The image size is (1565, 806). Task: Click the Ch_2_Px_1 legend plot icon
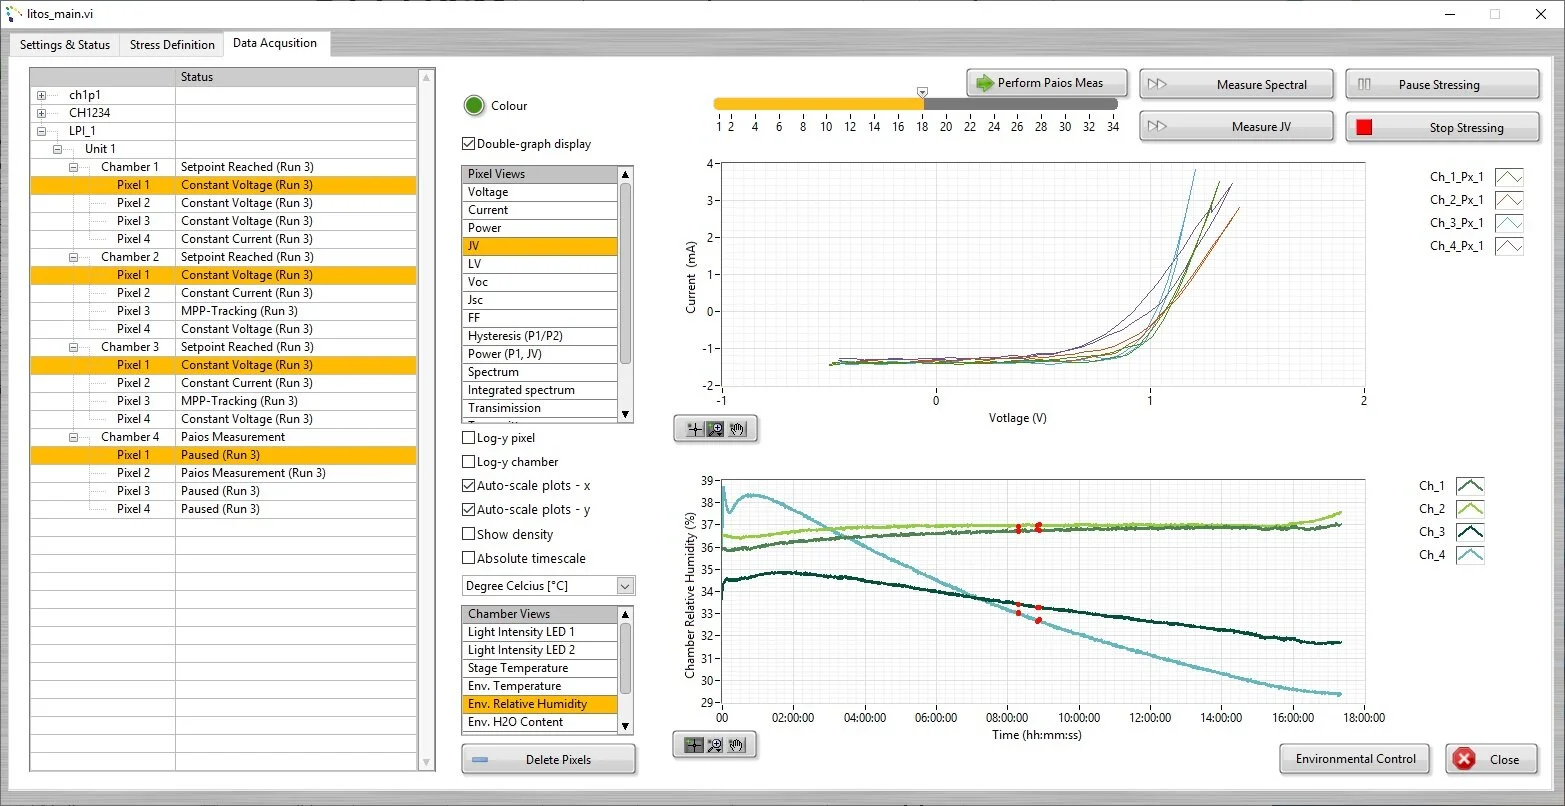pos(1509,200)
